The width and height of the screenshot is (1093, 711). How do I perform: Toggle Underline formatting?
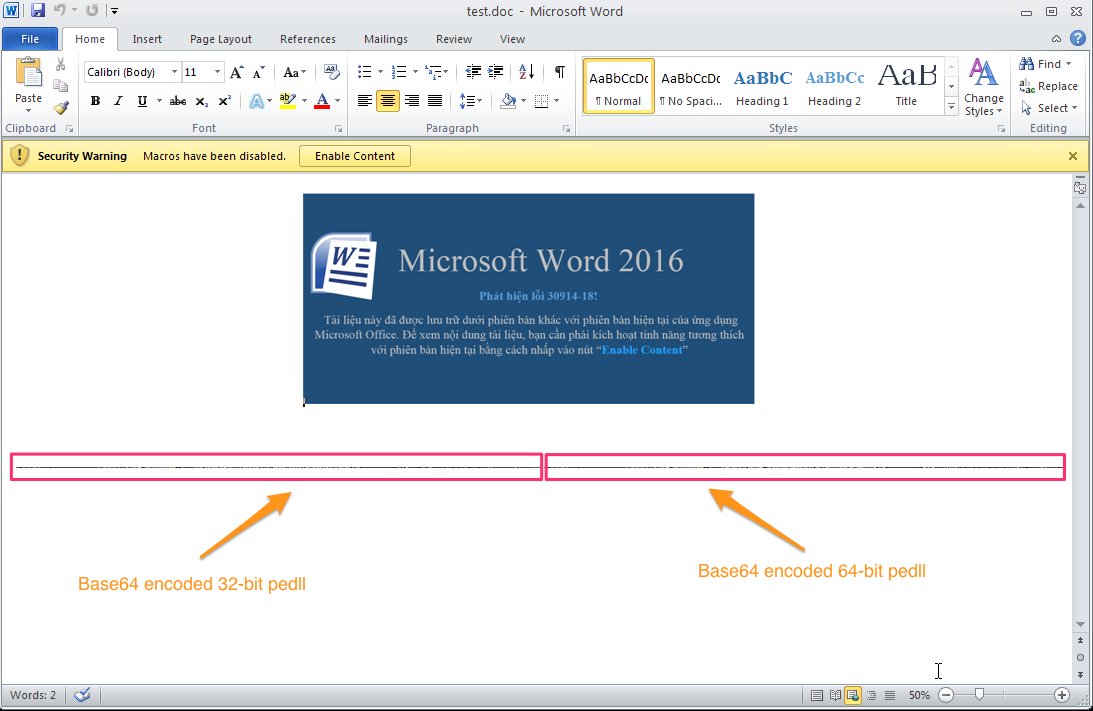coord(142,101)
